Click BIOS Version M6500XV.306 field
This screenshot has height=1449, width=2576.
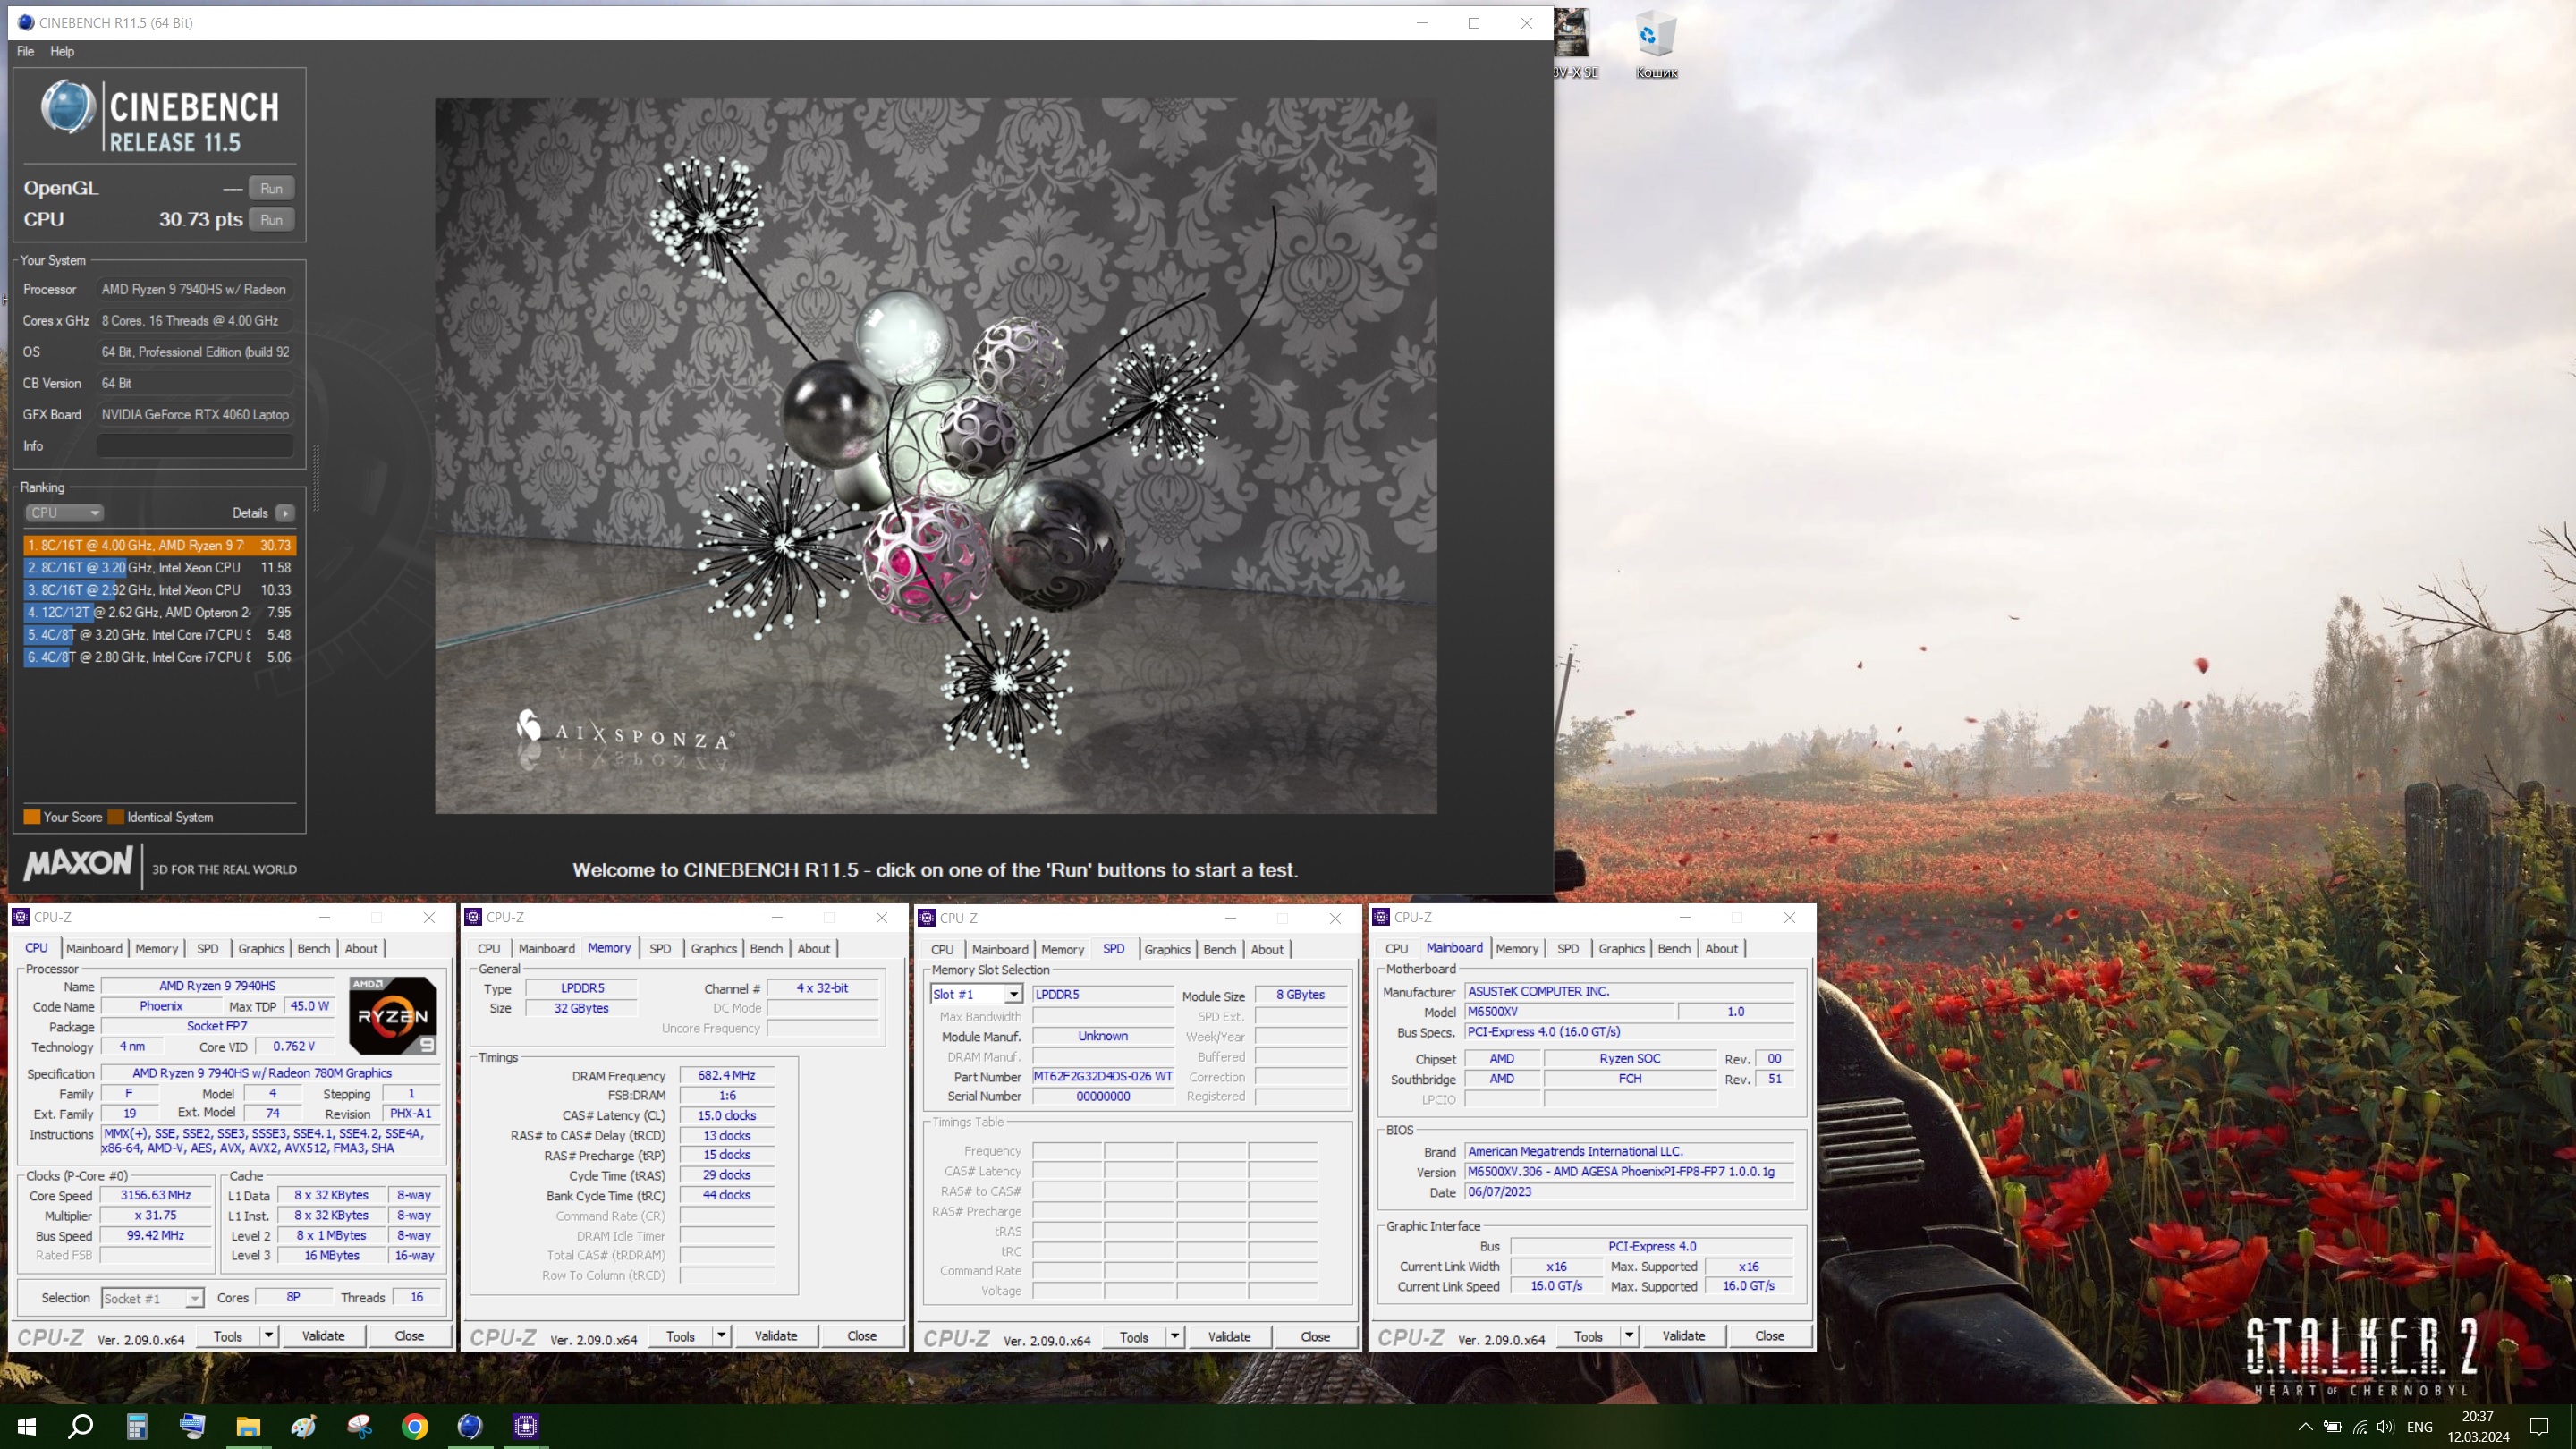click(x=1630, y=1172)
